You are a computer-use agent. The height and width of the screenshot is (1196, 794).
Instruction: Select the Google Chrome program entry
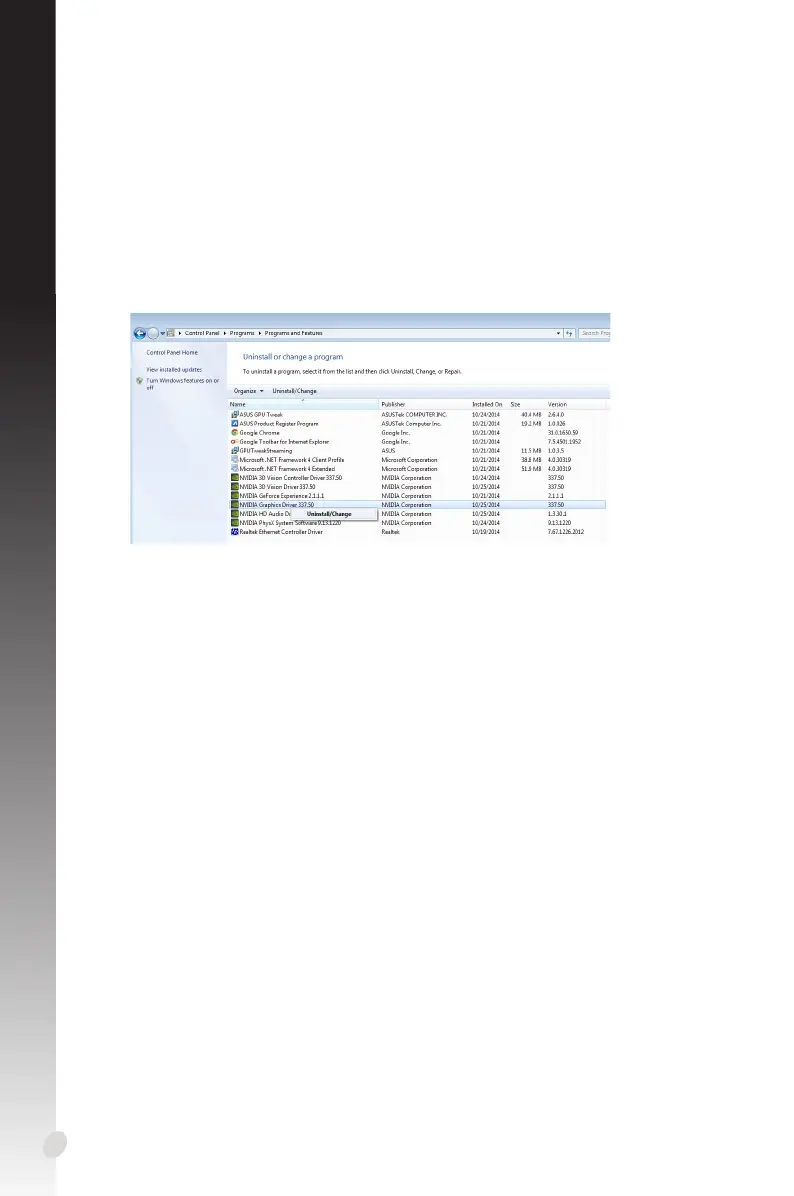coord(259,432)
